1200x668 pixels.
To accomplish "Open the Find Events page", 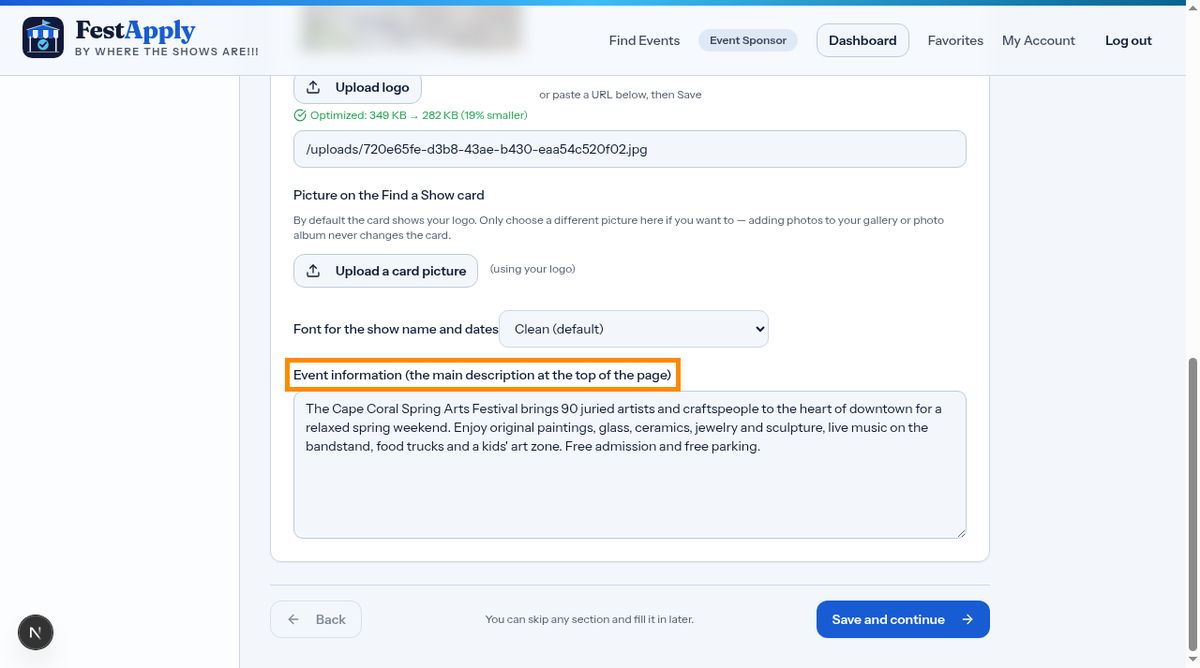I will [x=644, y=40].
